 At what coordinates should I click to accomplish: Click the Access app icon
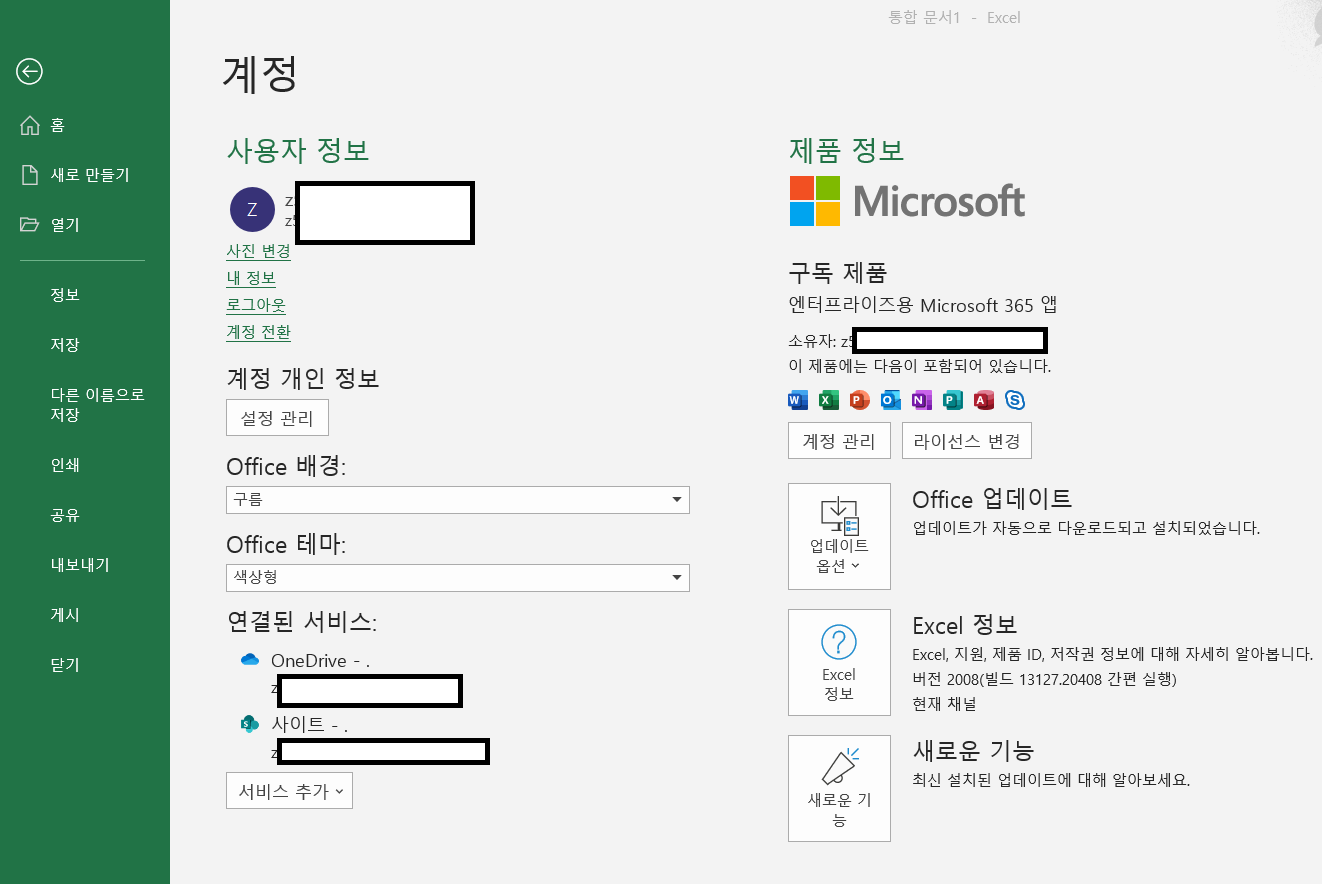coord(984,400)
